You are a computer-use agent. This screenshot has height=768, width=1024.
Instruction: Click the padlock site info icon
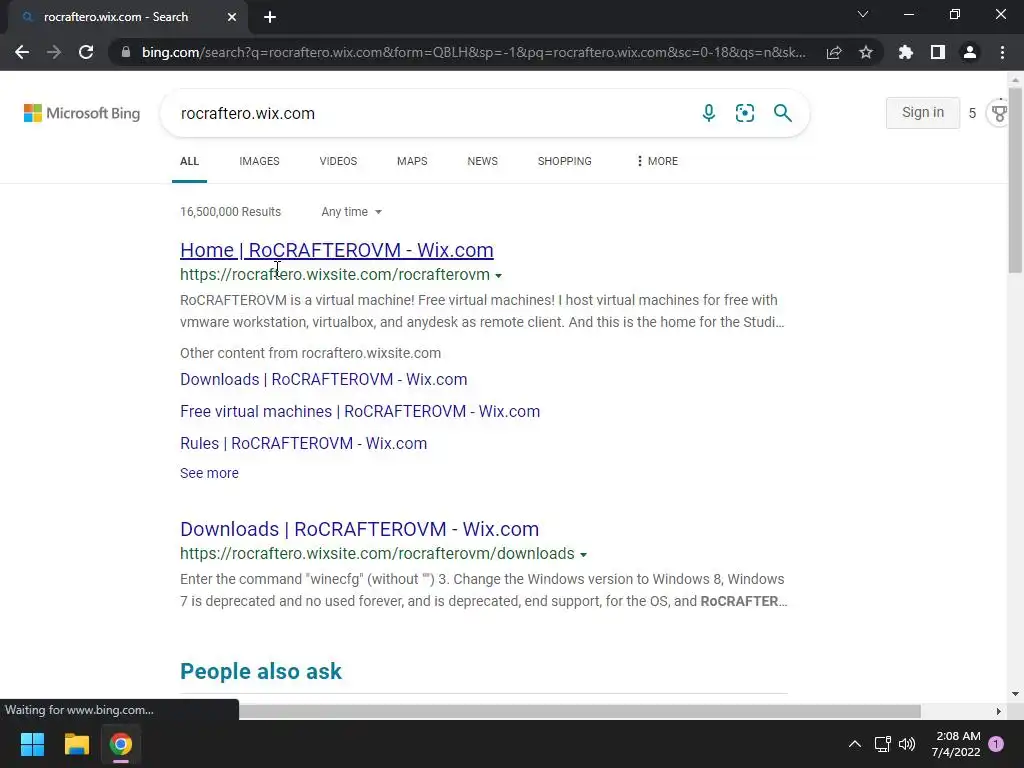126,52
